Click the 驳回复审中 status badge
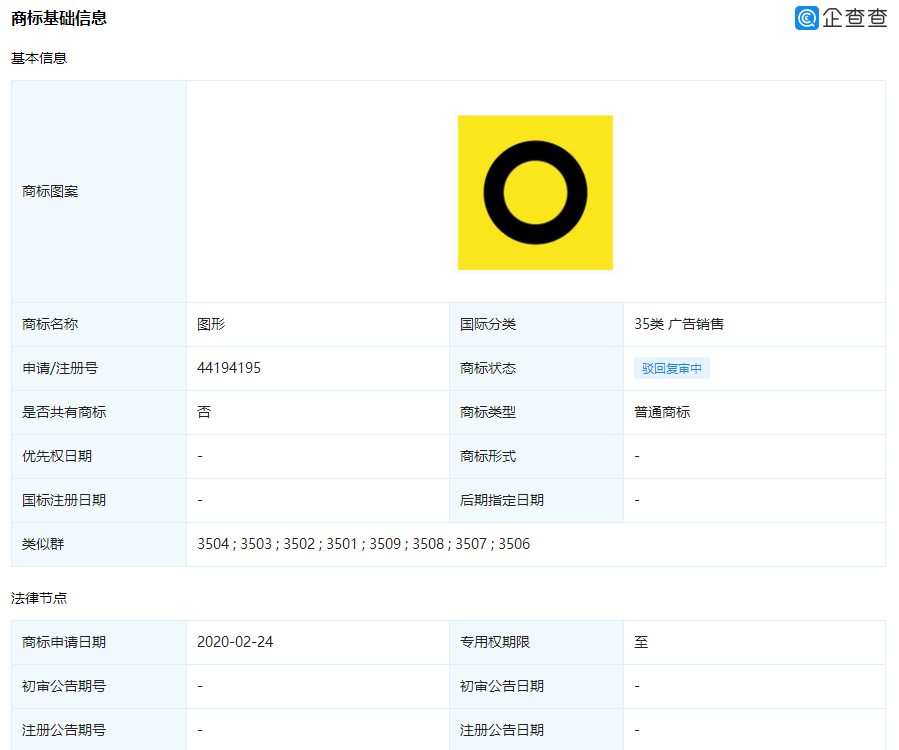The image size is (899, 750). 671,368
